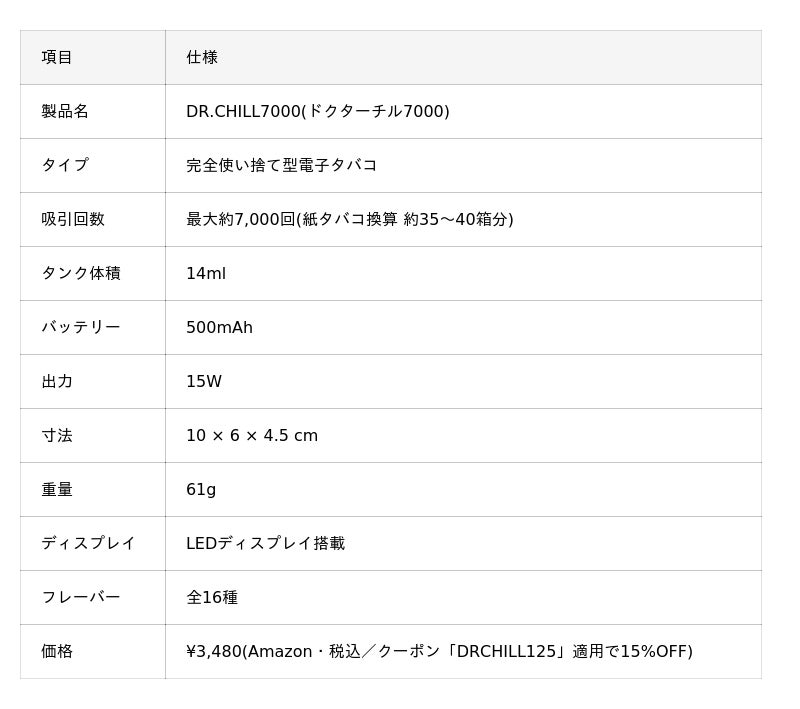Screen dimensions: 800x709
Task: Click the 全16種 flavor count
Action: click(212, 597)
